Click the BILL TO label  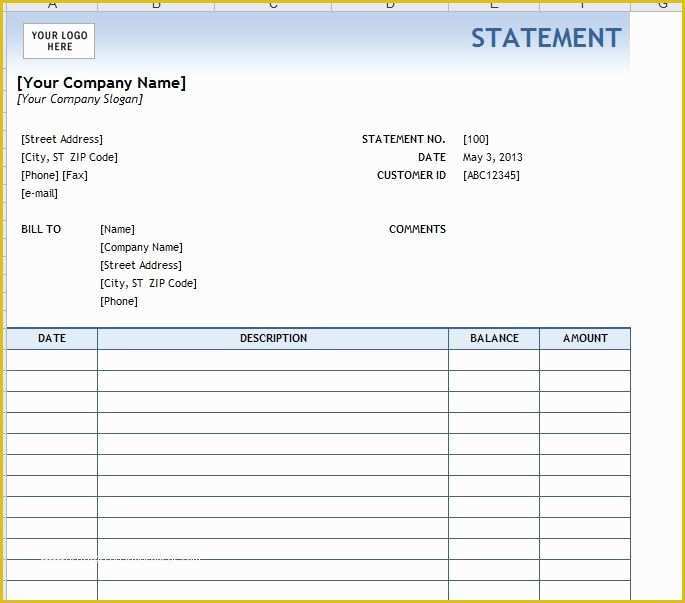(41, 229)
